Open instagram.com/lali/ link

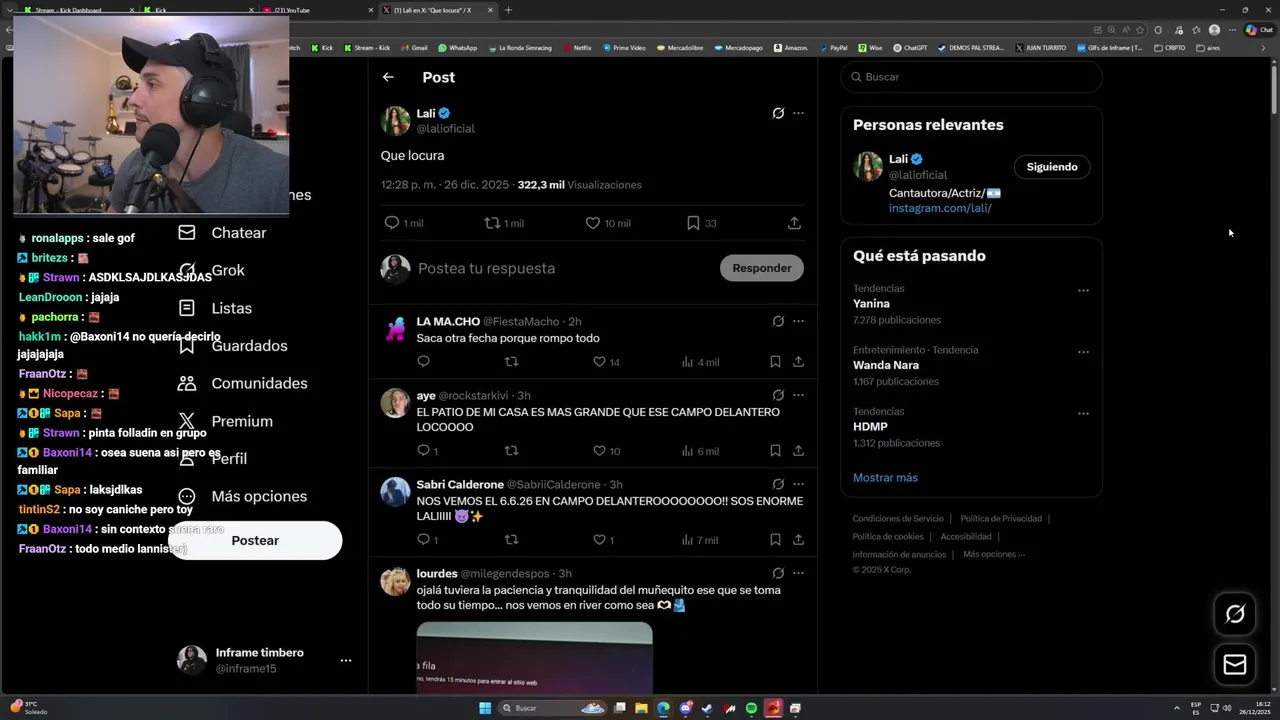tap(940, 208)
